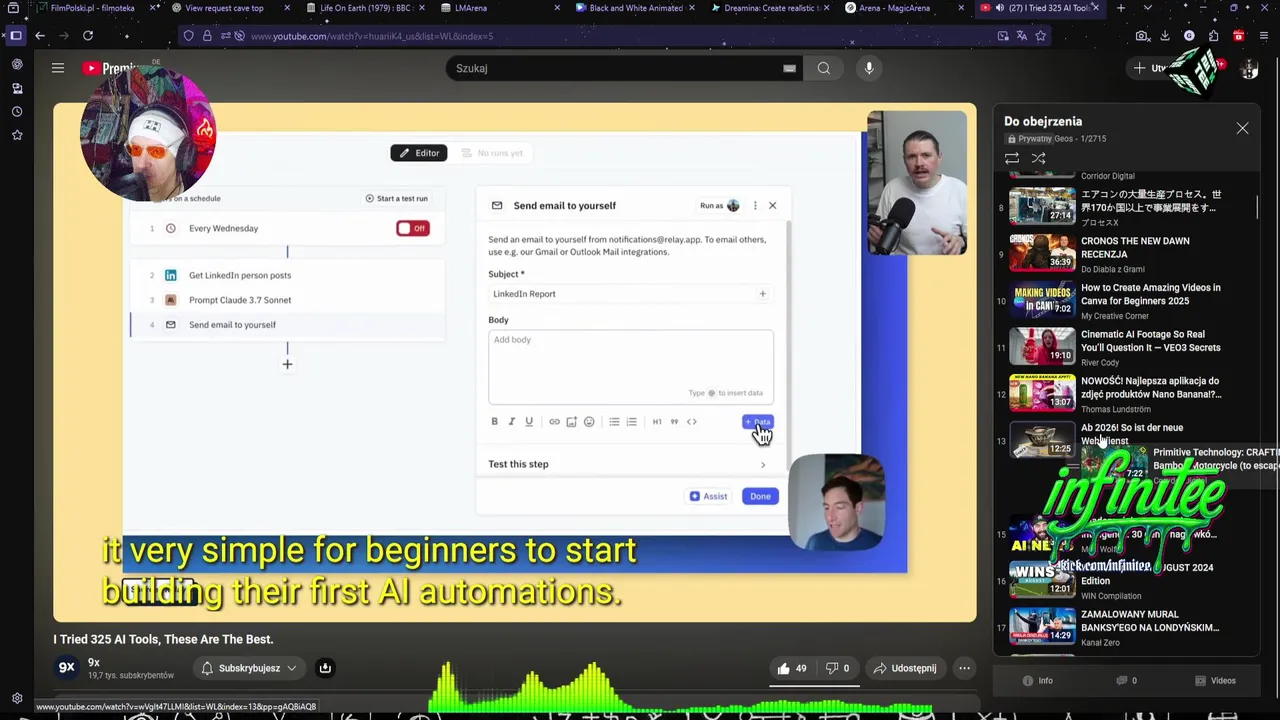This screenshot has height=720, width=1280.
Task: Like the video with thumbs up
Action: 791,668
